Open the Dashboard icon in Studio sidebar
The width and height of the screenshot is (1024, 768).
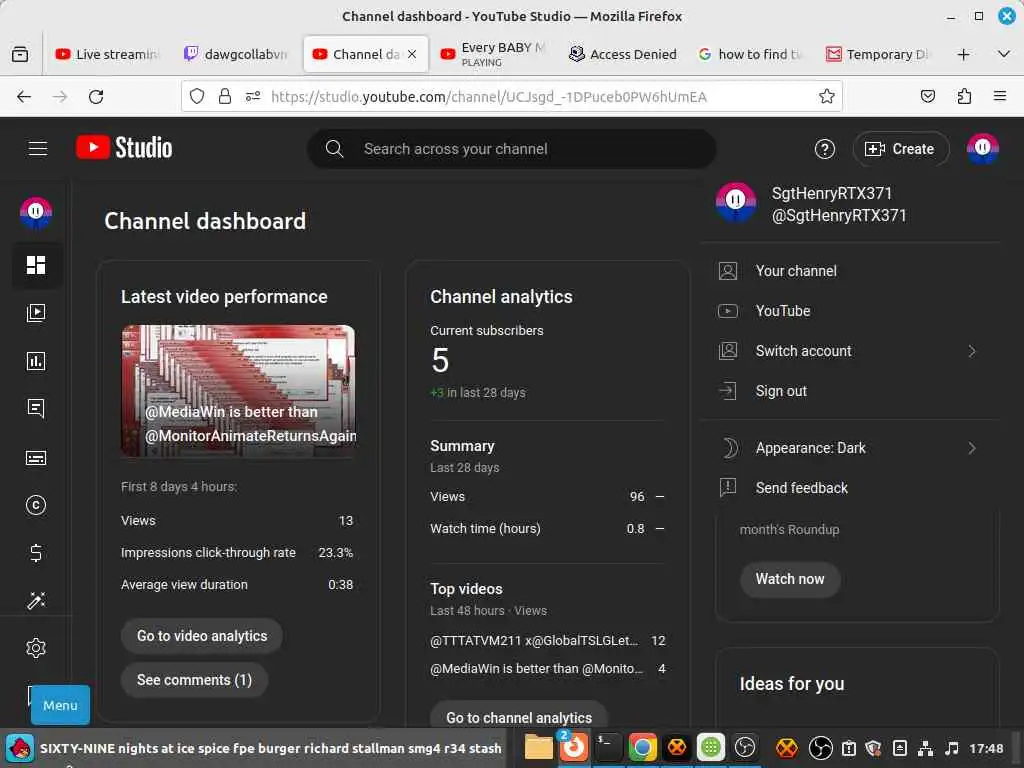36,265
